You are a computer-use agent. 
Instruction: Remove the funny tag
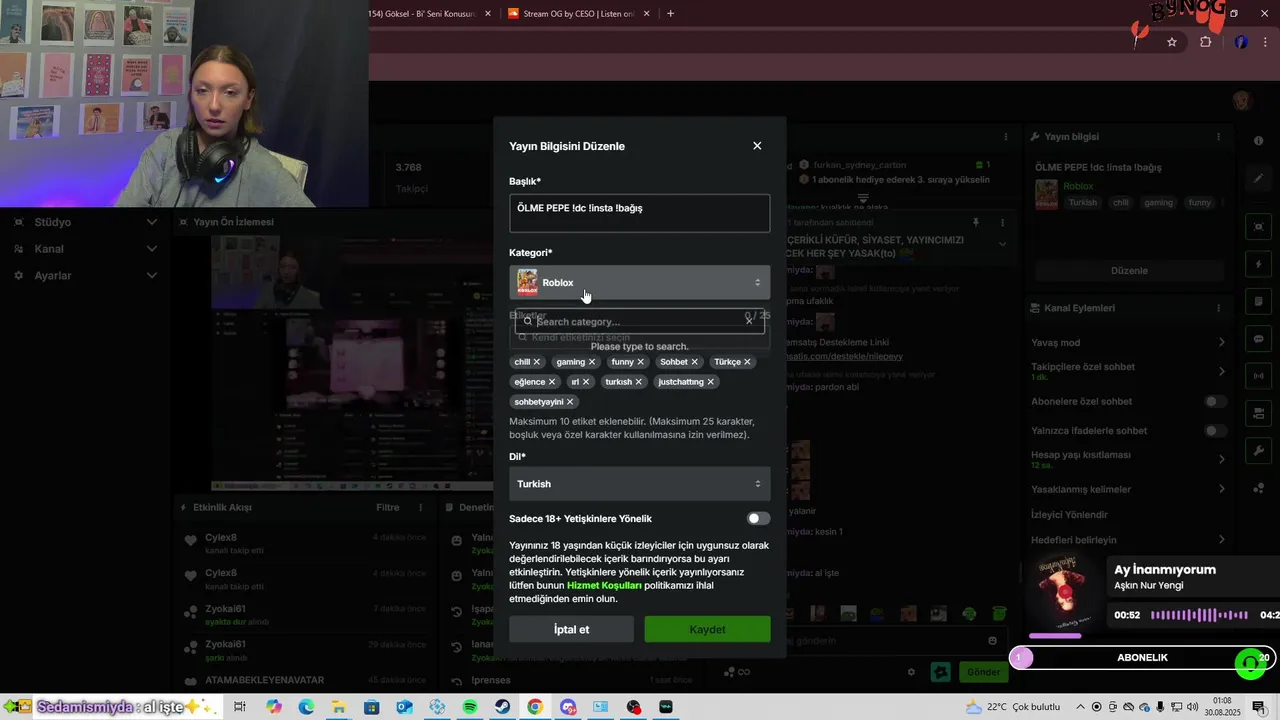641,362
